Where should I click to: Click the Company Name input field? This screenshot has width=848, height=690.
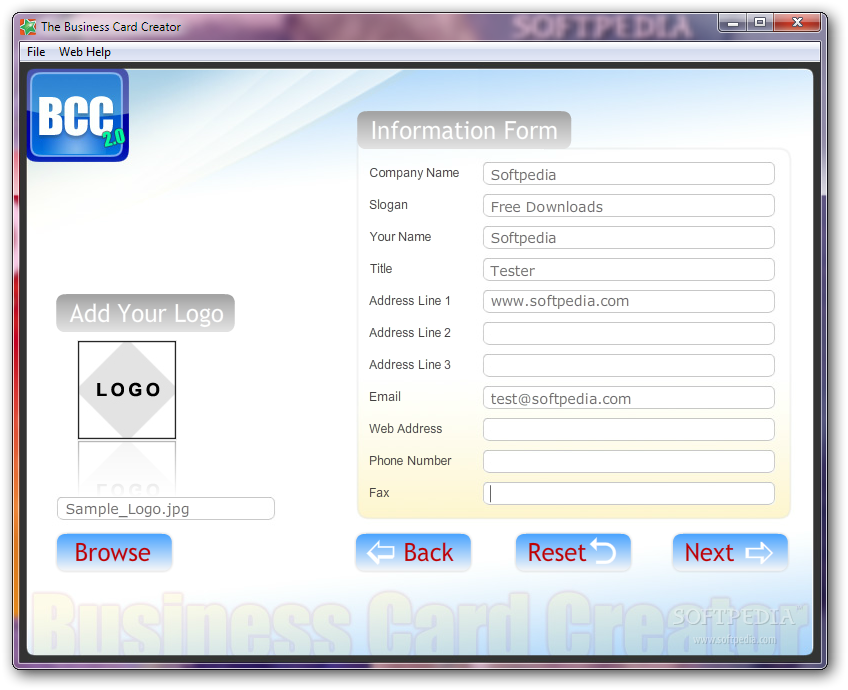tap(628, 174)
